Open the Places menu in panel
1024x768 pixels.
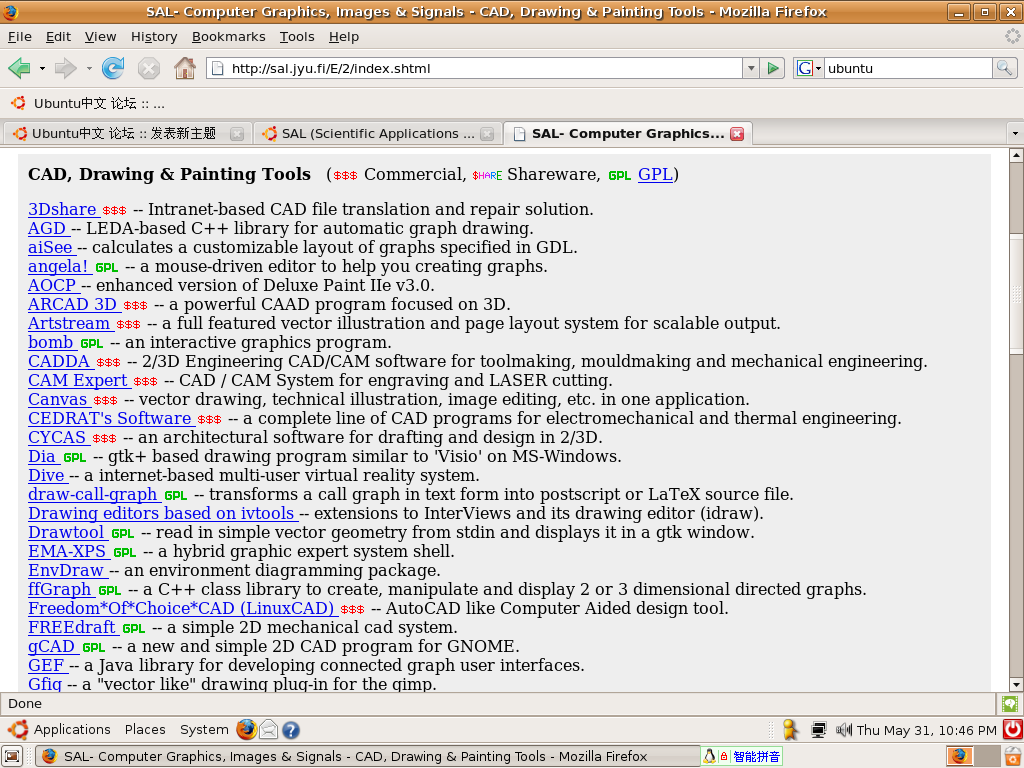(145, 729)
